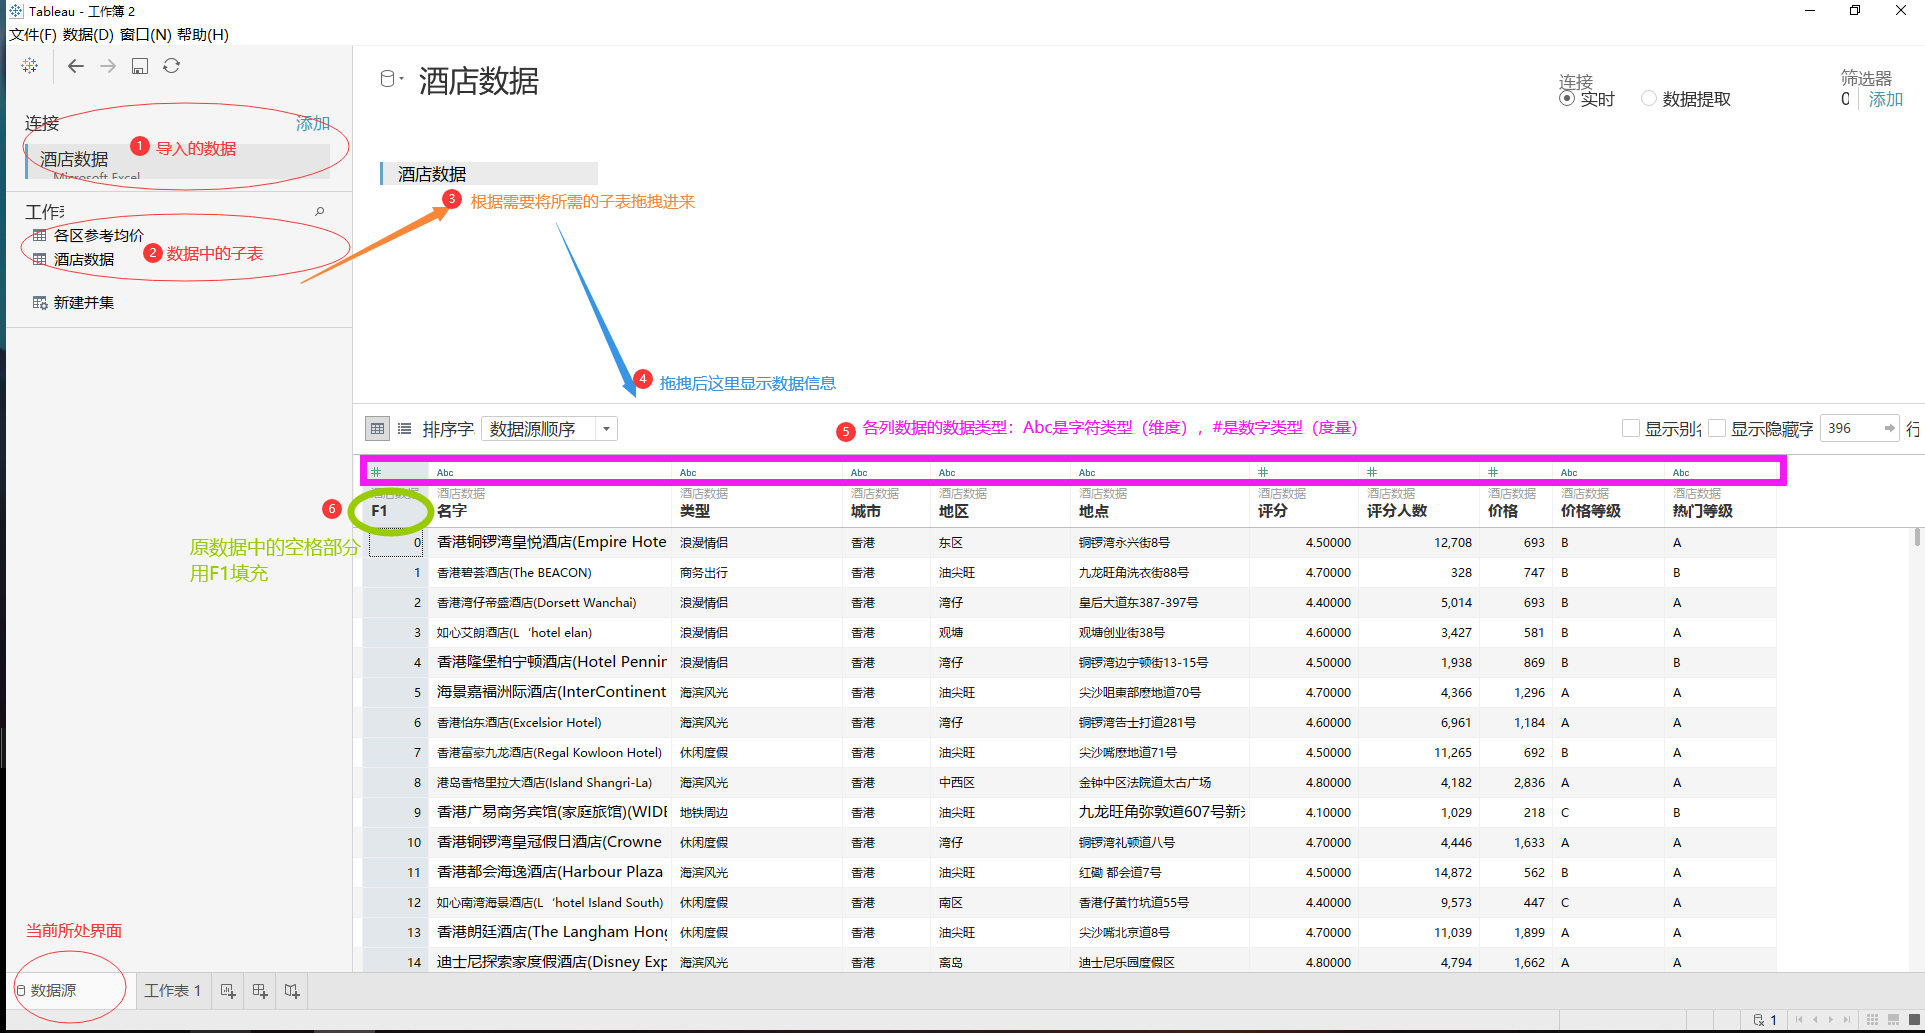This screenshot has width=1925, height=1033.
Task: Switch to the 工作表 1 tab
Action: [172, 990]
